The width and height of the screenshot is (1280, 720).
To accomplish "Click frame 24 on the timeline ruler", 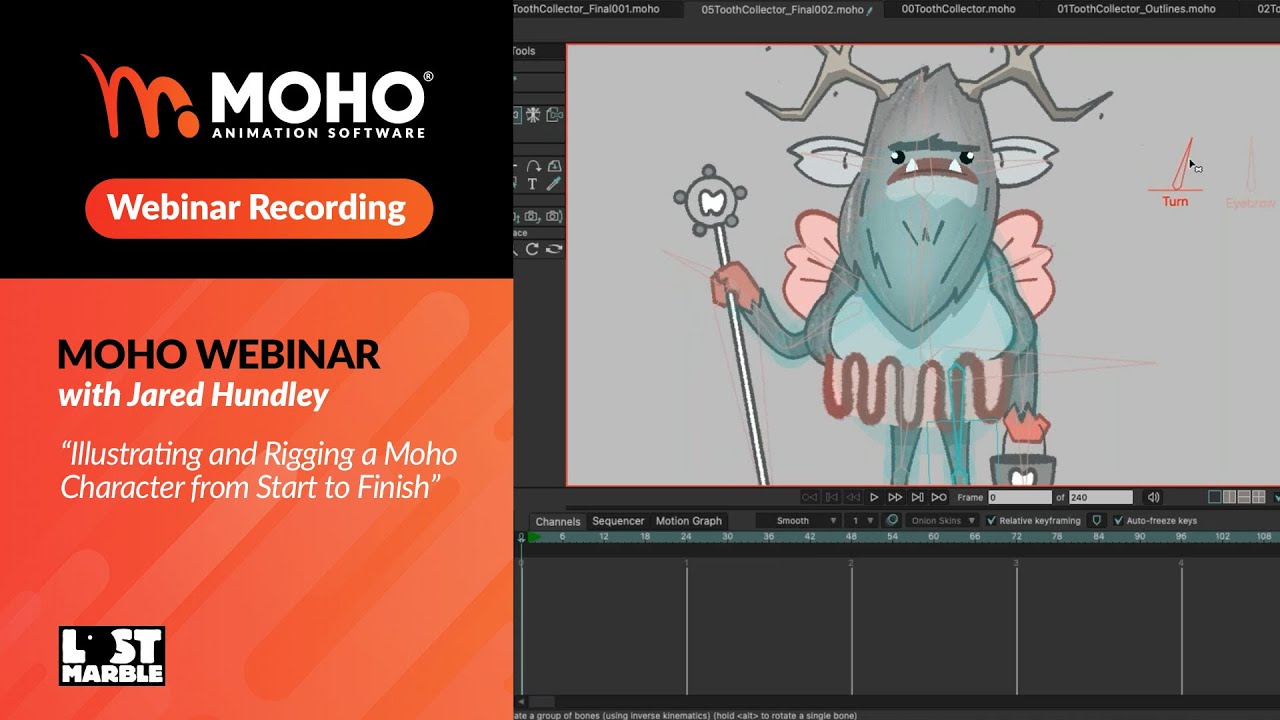I will (x=686, y=537).
